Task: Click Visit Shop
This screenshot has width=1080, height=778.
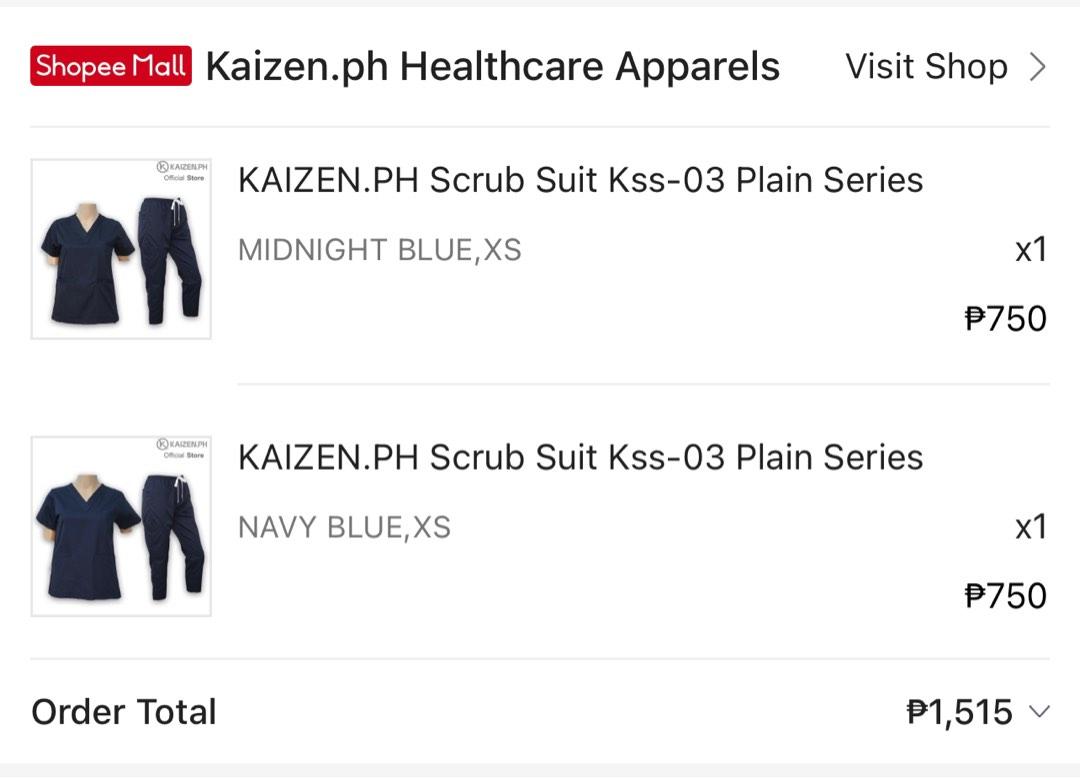Action: click(925, 66)
